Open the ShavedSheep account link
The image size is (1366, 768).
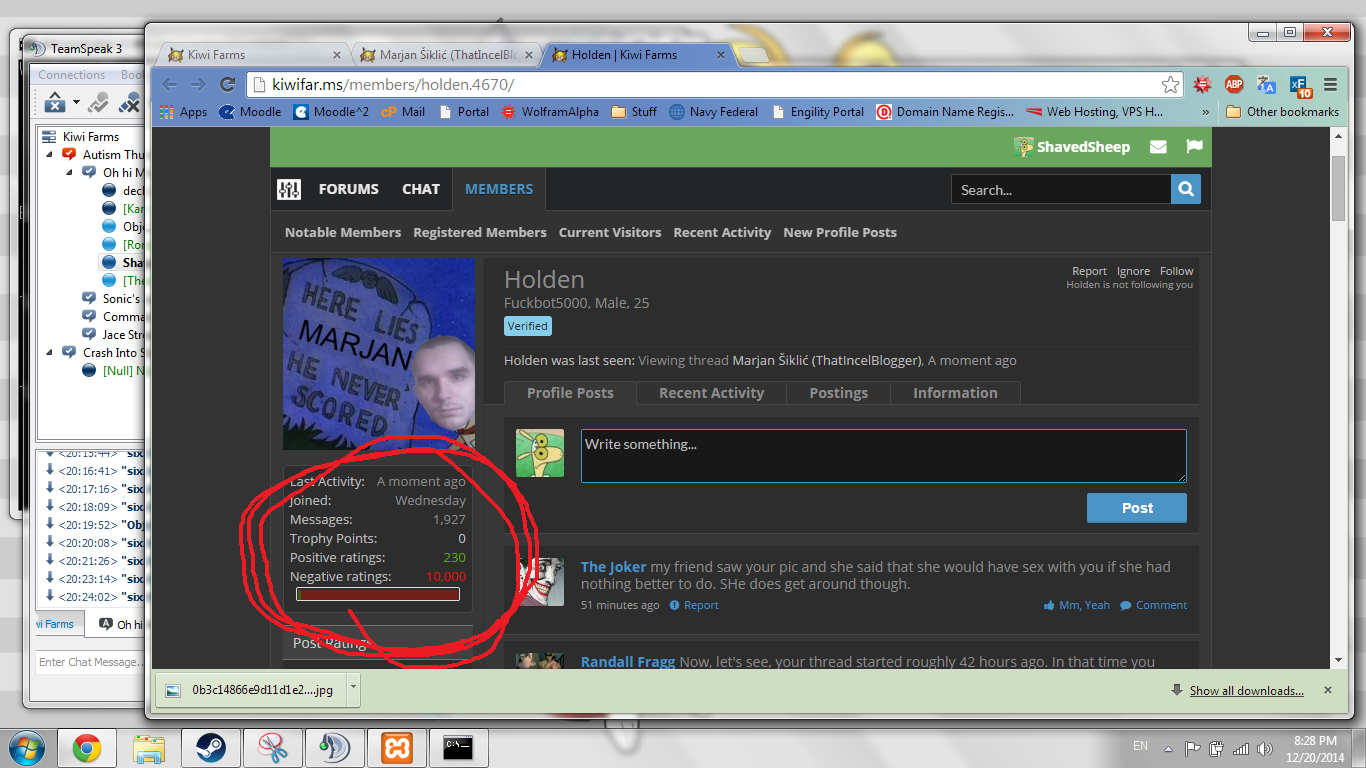[1072, 147]
